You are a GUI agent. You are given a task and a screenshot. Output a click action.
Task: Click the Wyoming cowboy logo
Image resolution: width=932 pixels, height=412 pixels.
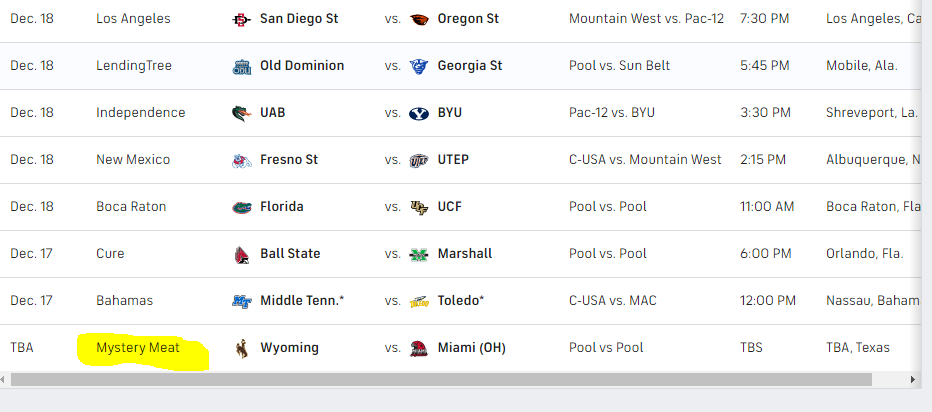point(241,348)
